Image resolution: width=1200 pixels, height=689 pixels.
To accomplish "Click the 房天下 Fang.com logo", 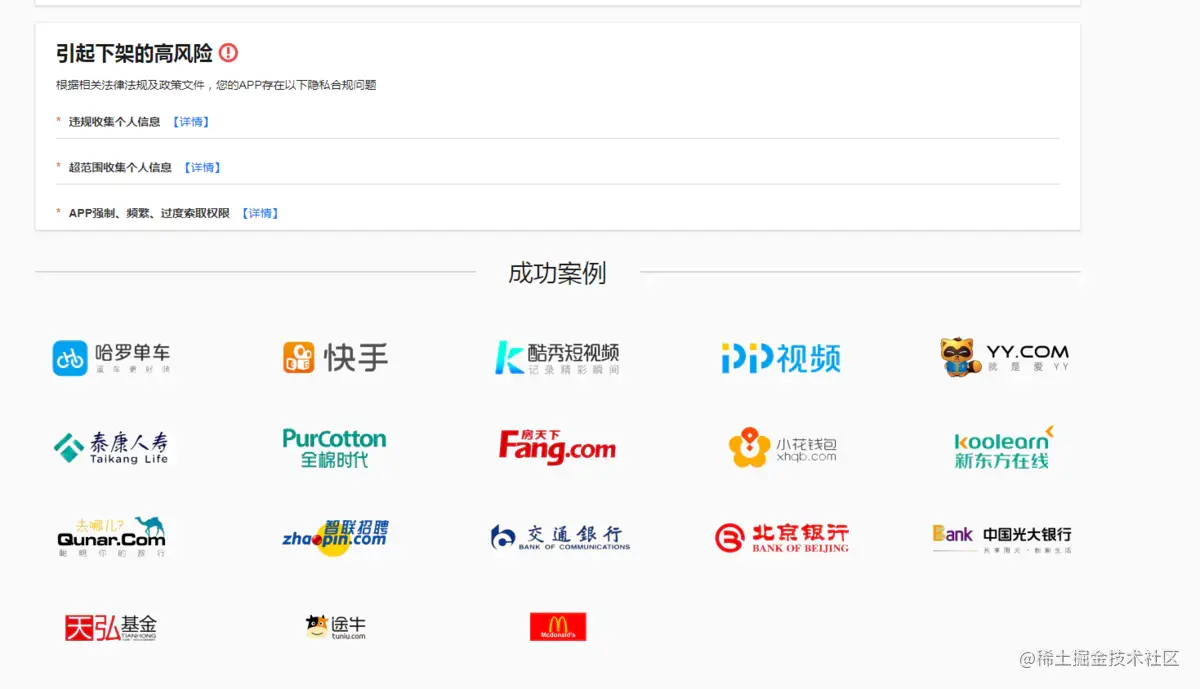I will click(558, 447).
